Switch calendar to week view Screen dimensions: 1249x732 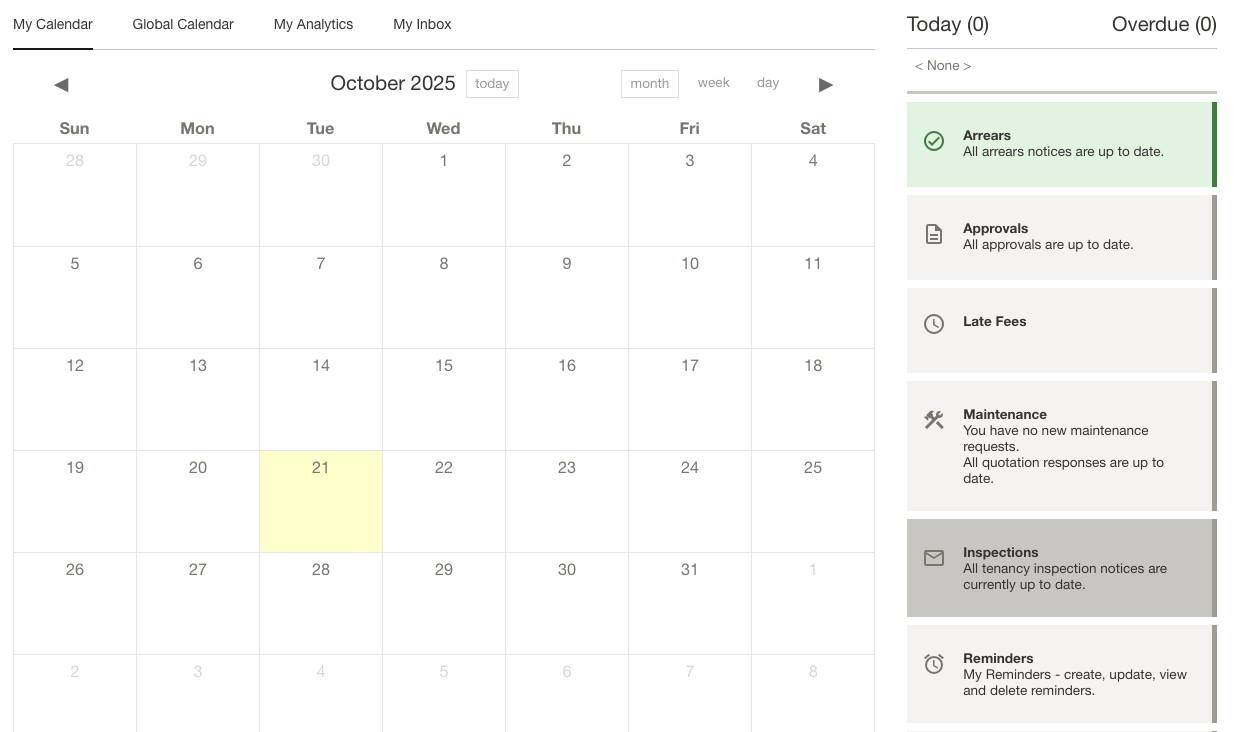[713, 83]
